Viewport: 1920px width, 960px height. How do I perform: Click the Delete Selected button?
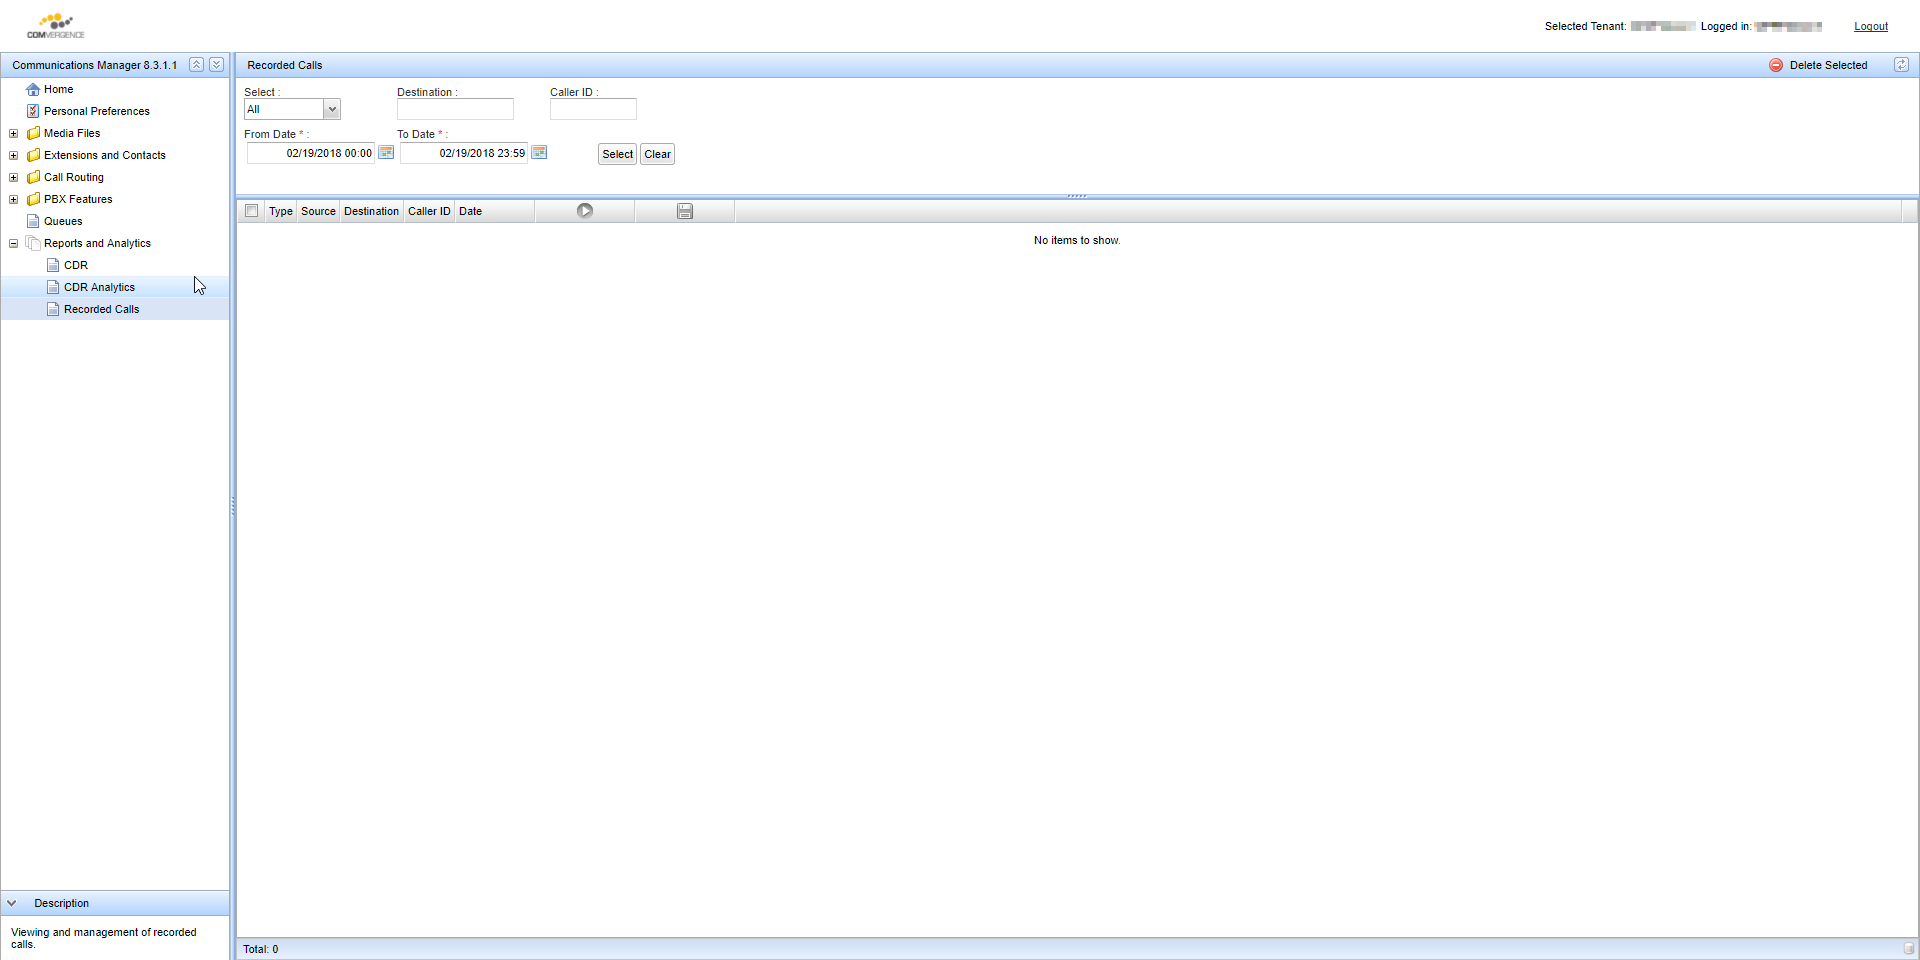pos(1818,65)
